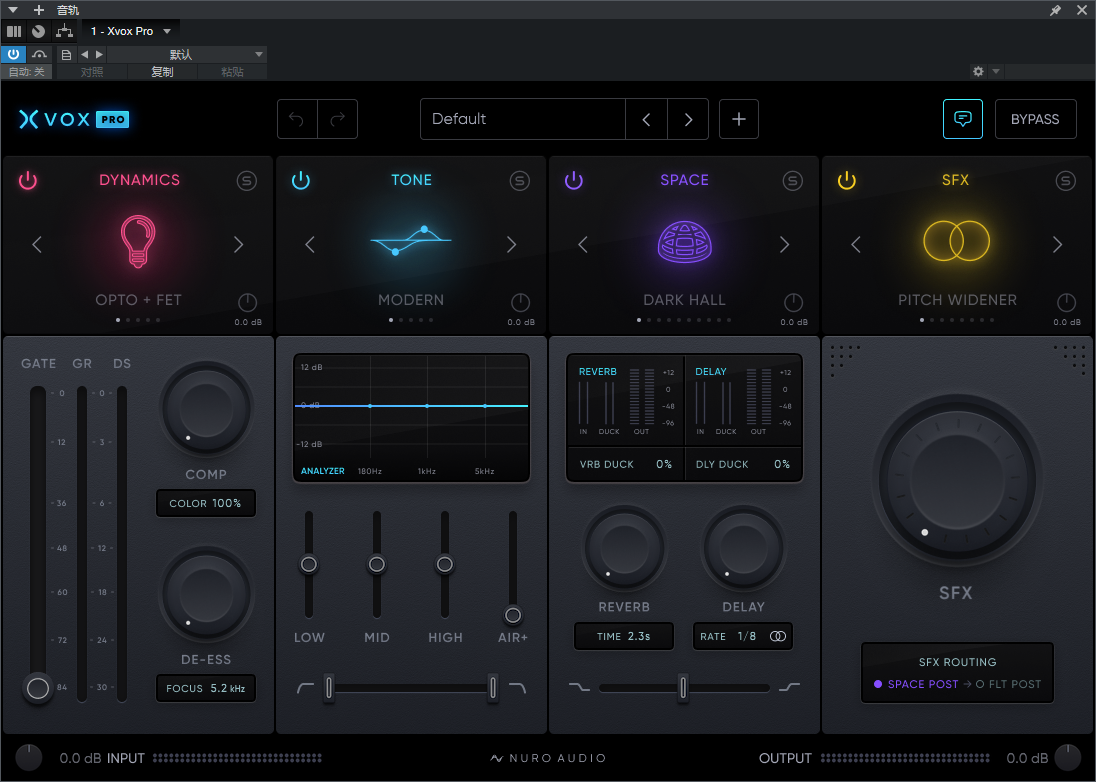This screenshot has width=1096, height=782.
Task: Select FLT POST routing option
Action: tap(1008, 684)
